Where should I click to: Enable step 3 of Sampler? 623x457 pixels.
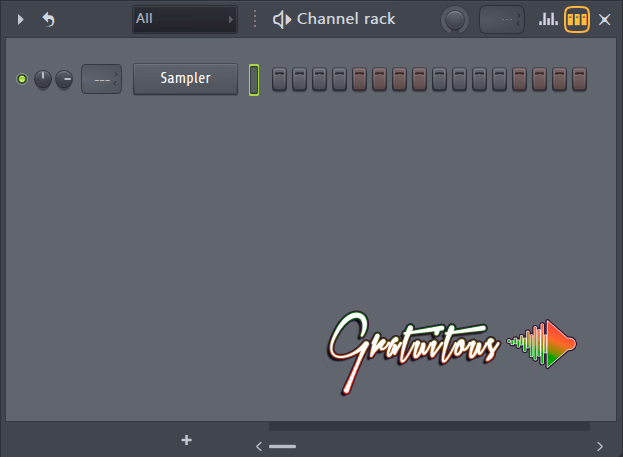(x=319, y=79)
